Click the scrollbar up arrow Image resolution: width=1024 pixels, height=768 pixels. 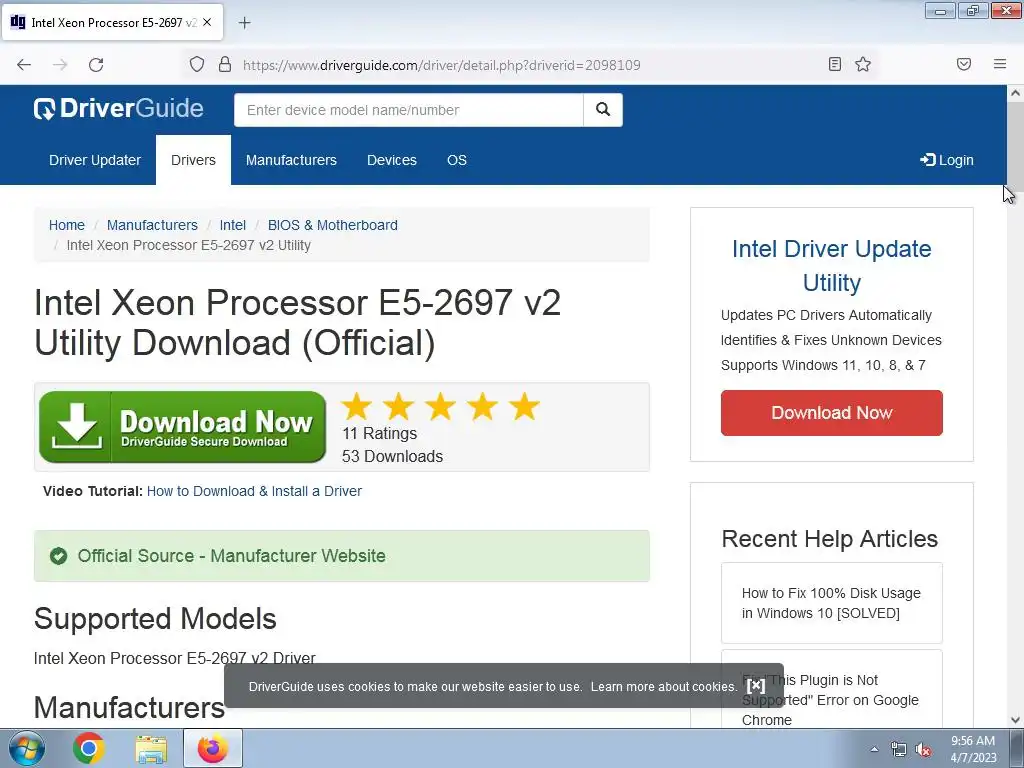1015,93
